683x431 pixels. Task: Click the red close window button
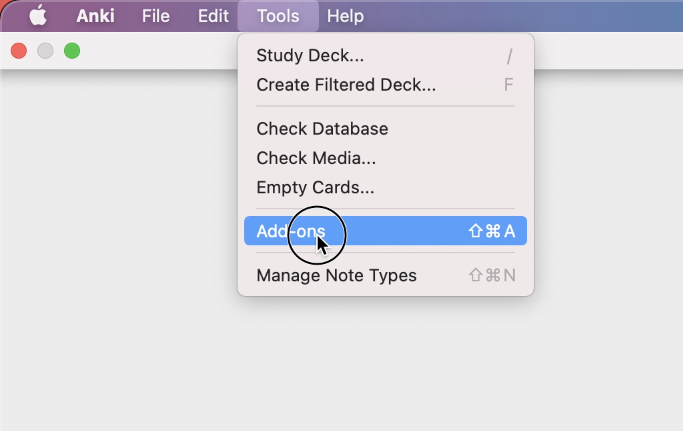pos(19,51)
